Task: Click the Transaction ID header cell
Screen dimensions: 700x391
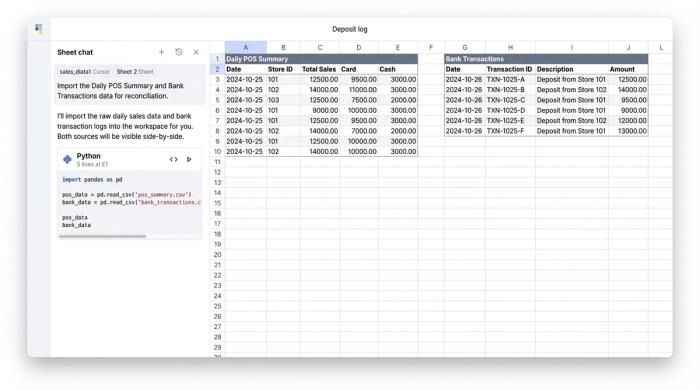Action: tap(510, 69)
